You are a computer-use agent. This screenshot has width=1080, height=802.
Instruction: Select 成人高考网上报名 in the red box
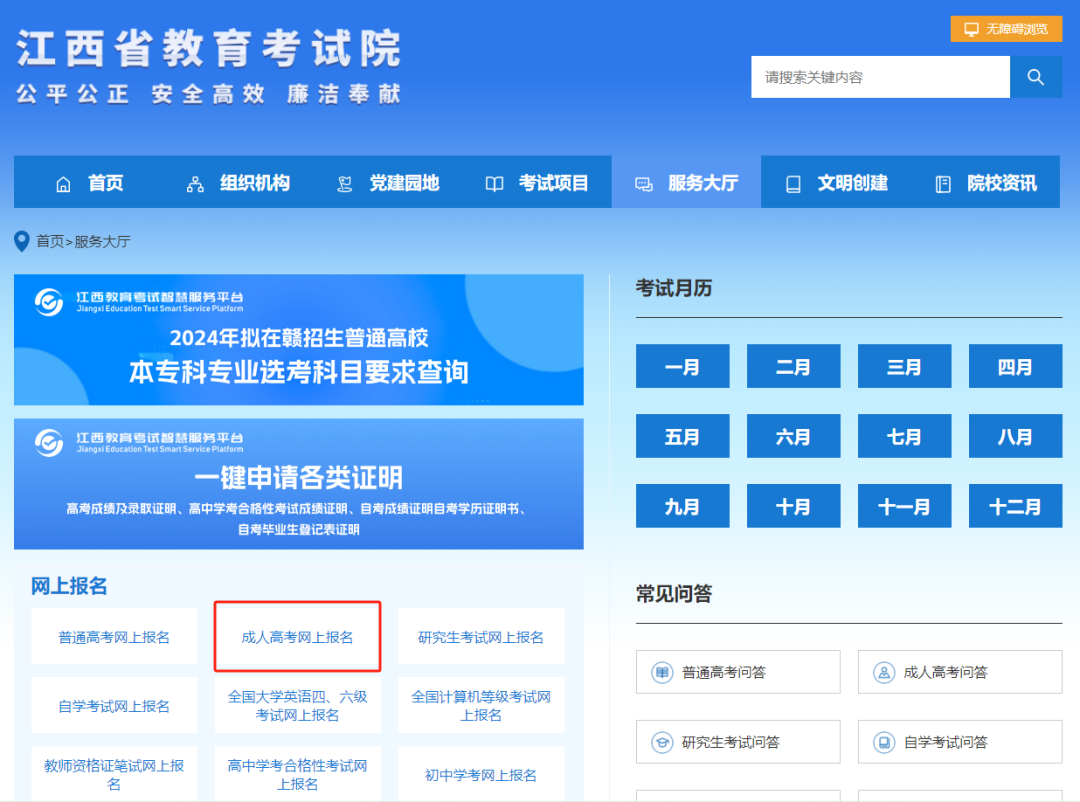coord(297,636)
